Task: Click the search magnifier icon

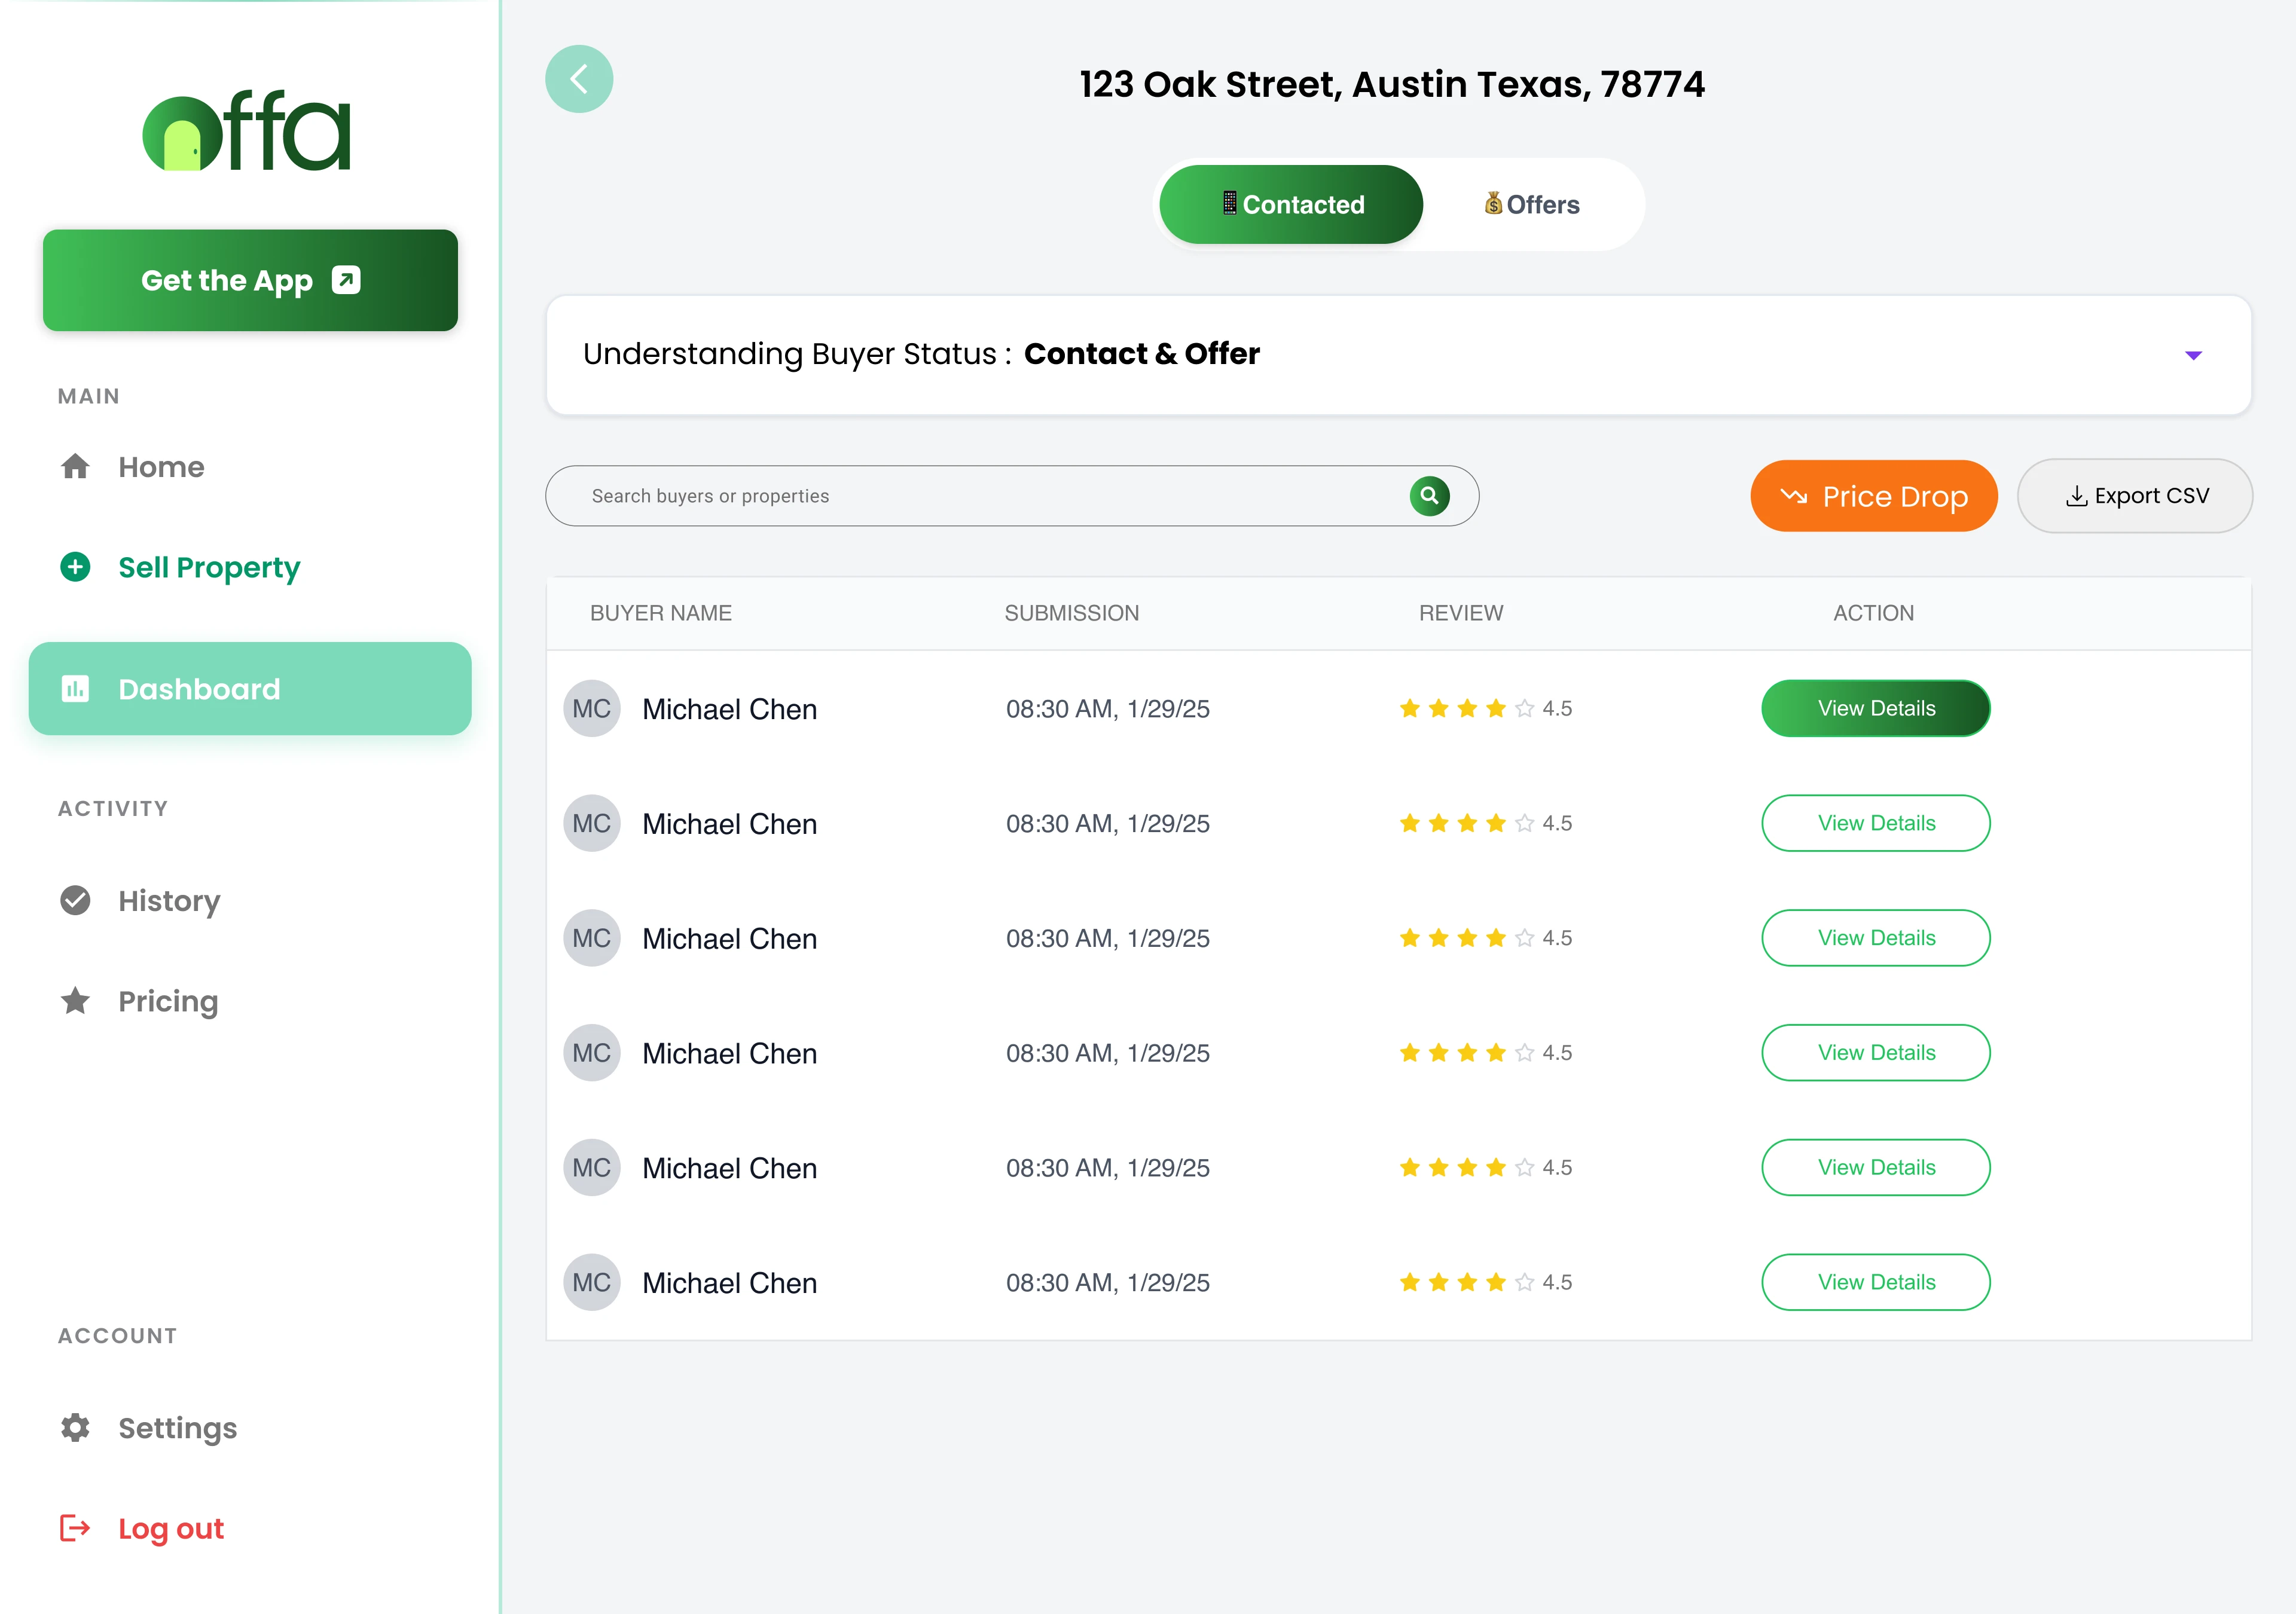Action: 1429,496
